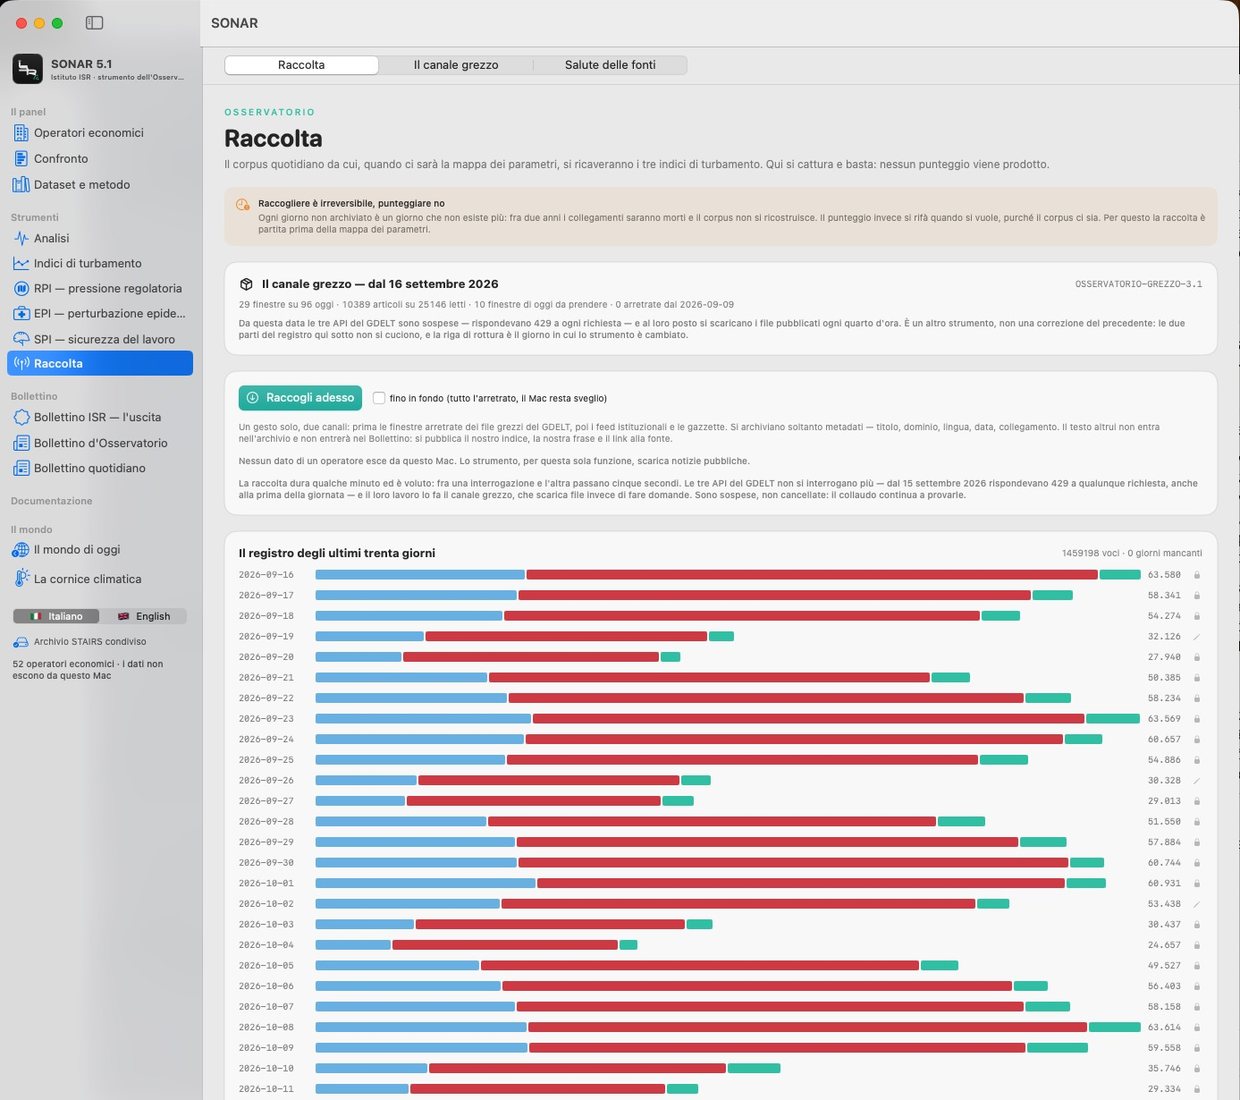1240x1100 pixels.
Task: Open Bollettino ISR — l'uscita
Action: coord(99,417)
